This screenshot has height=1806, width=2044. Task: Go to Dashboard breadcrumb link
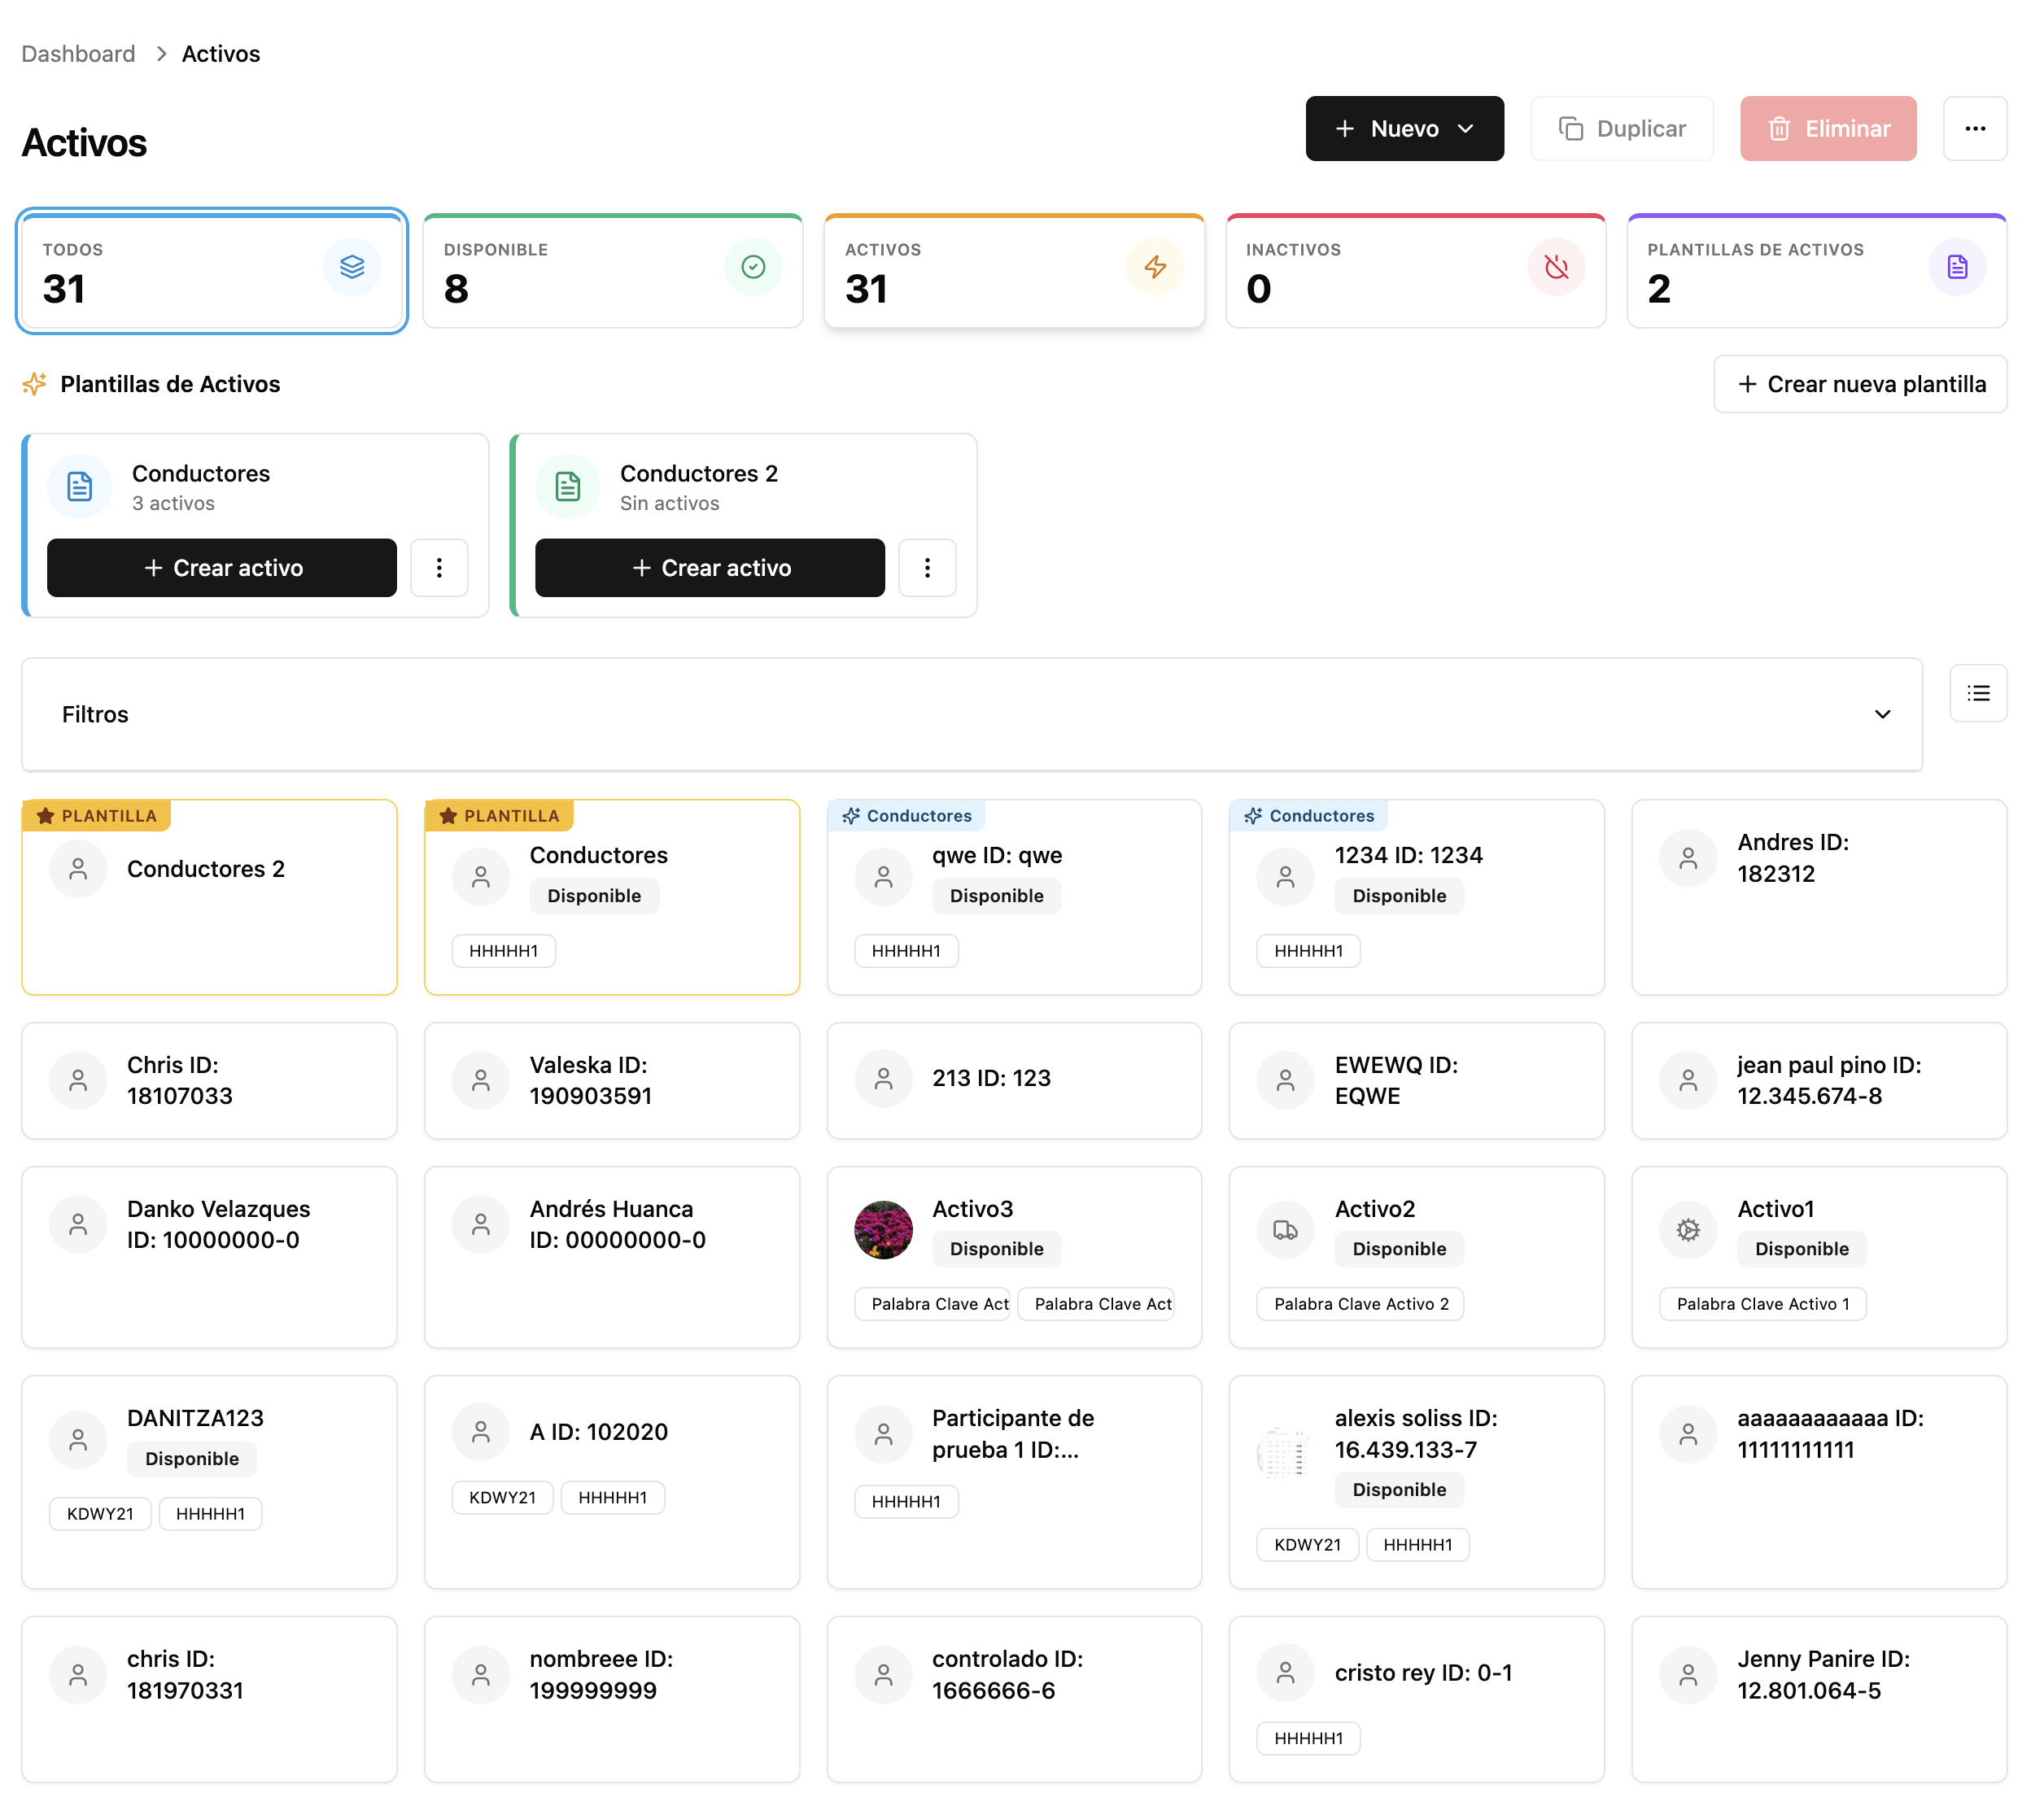78,54
